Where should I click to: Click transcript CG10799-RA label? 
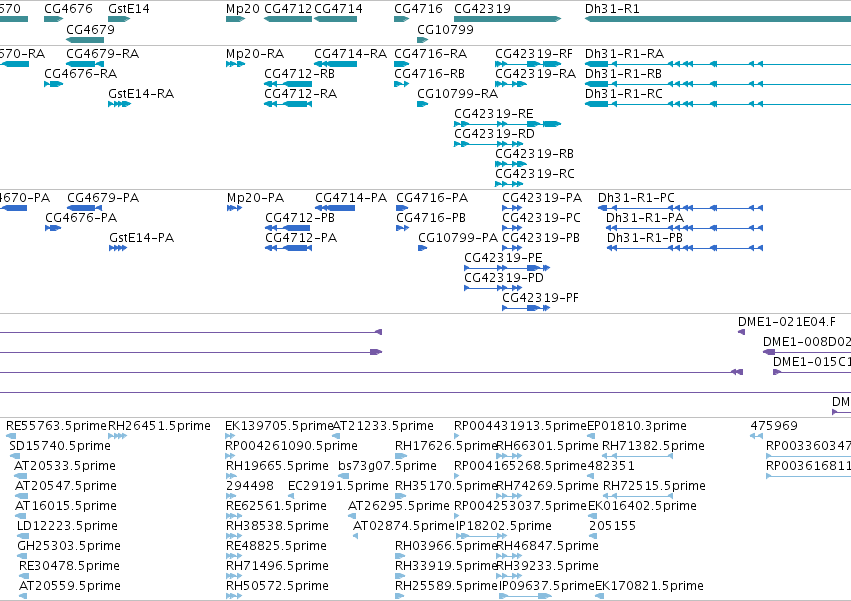pyautogui.click(x=458, y=93)
